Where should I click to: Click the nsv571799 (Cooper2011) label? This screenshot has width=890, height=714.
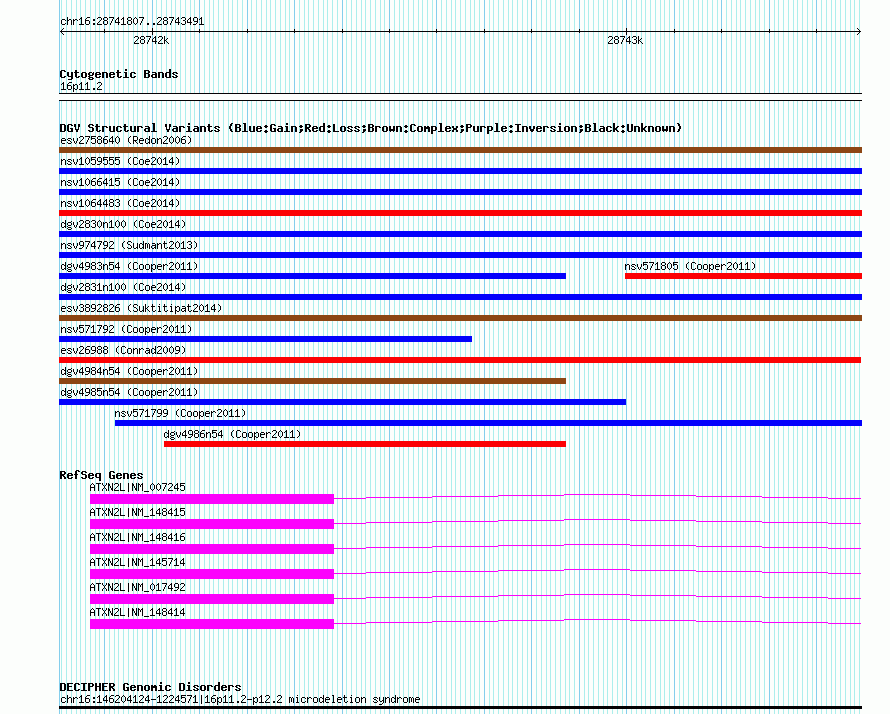click(x=180, y=413)
